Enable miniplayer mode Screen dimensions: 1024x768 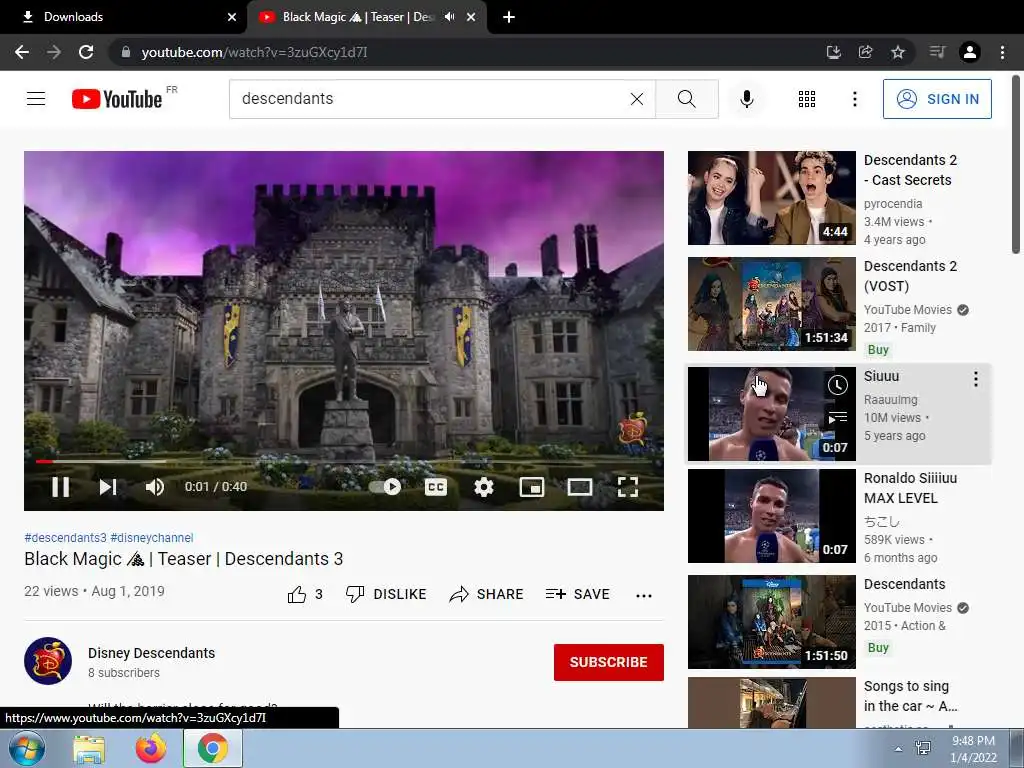[x=532, y=487]
